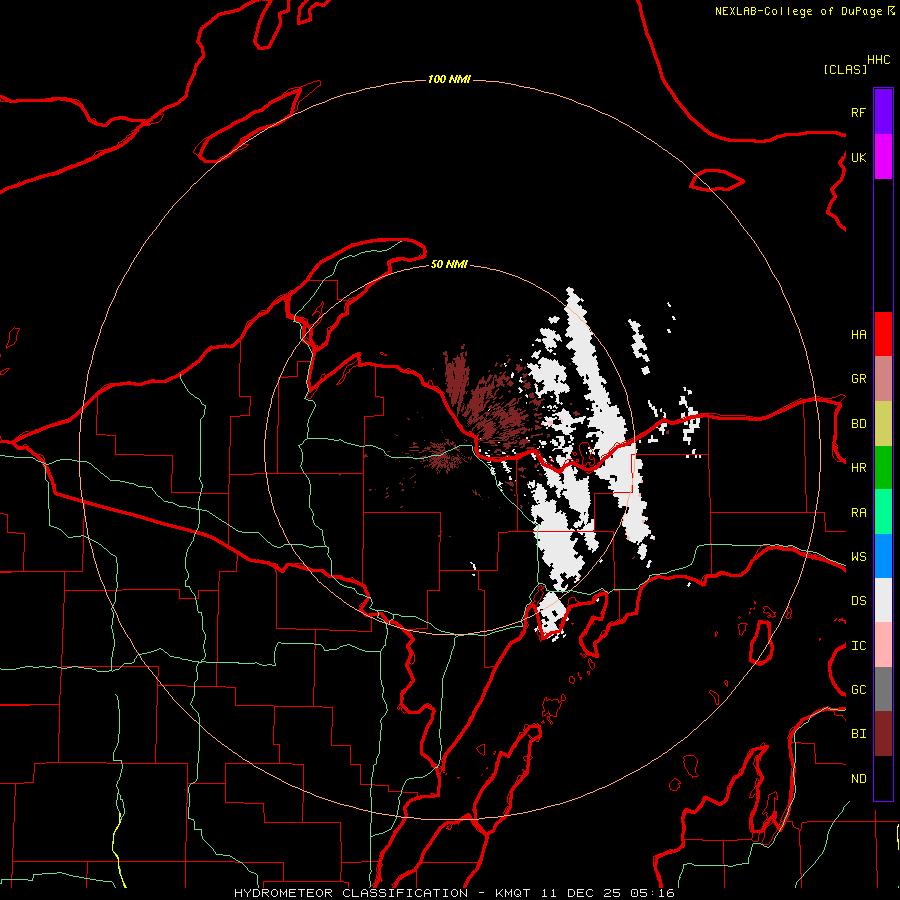
Task: Click the GC gray legend color swatch
Action: pos(883,689)
